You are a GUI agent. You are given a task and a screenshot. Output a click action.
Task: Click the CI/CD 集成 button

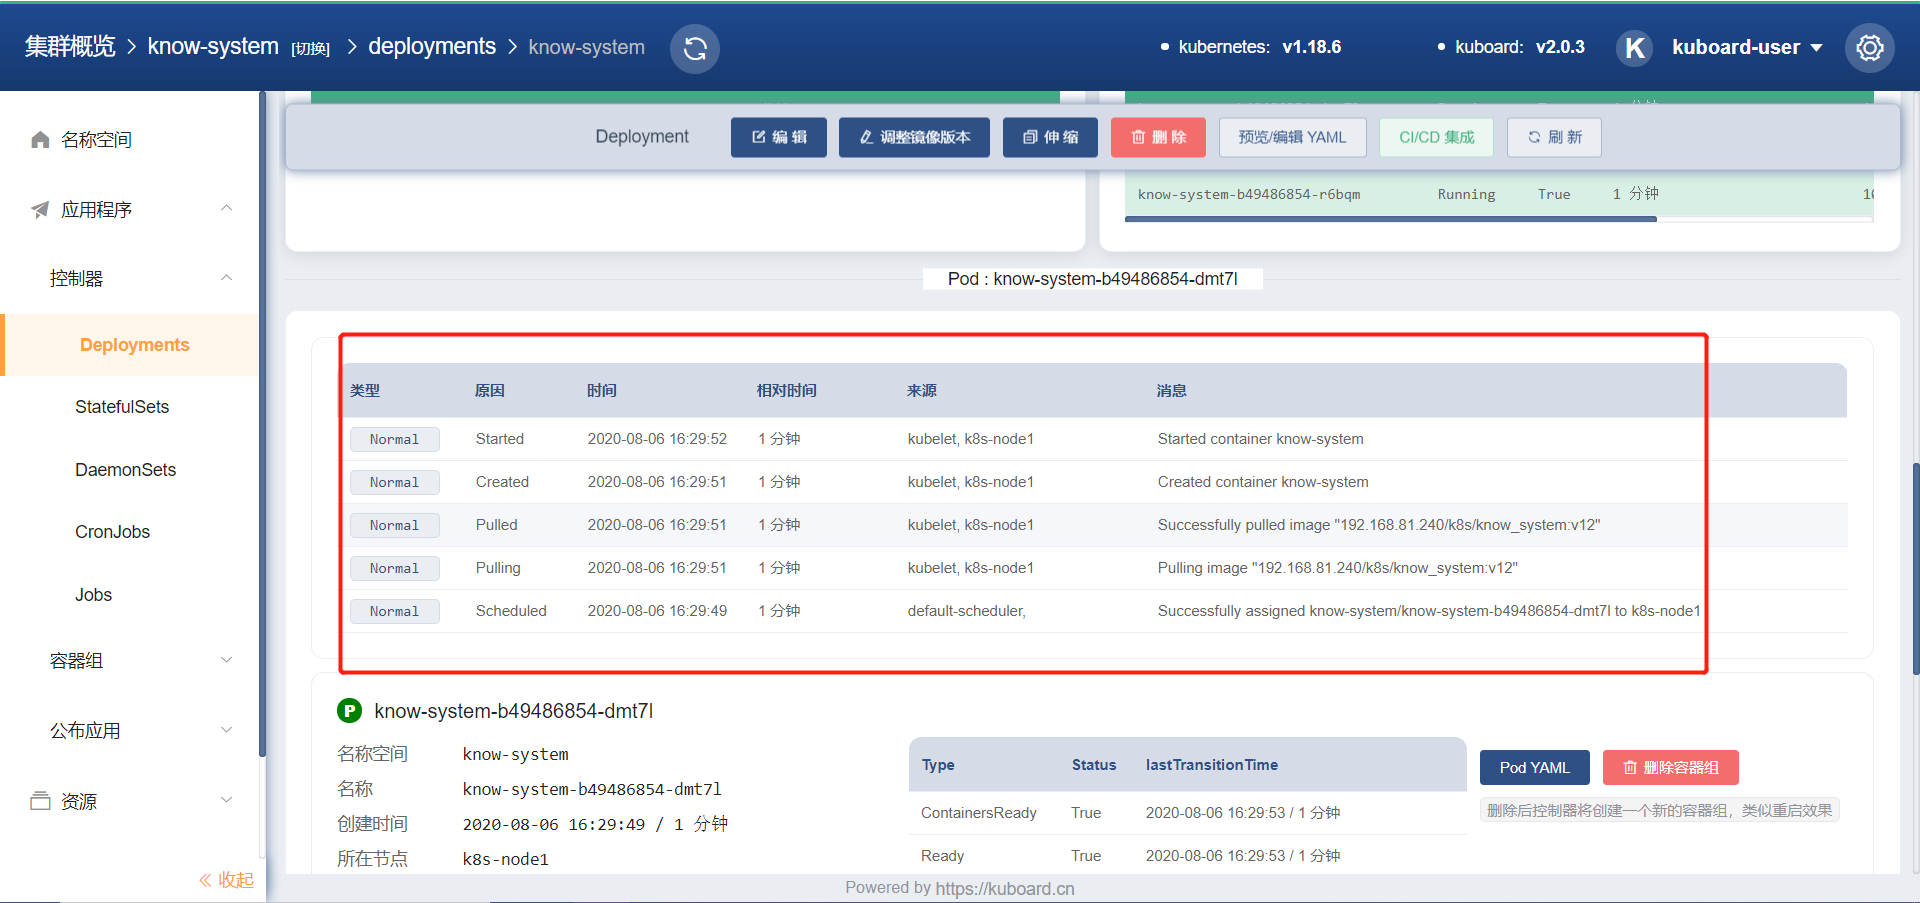(x=1436, y=137)
